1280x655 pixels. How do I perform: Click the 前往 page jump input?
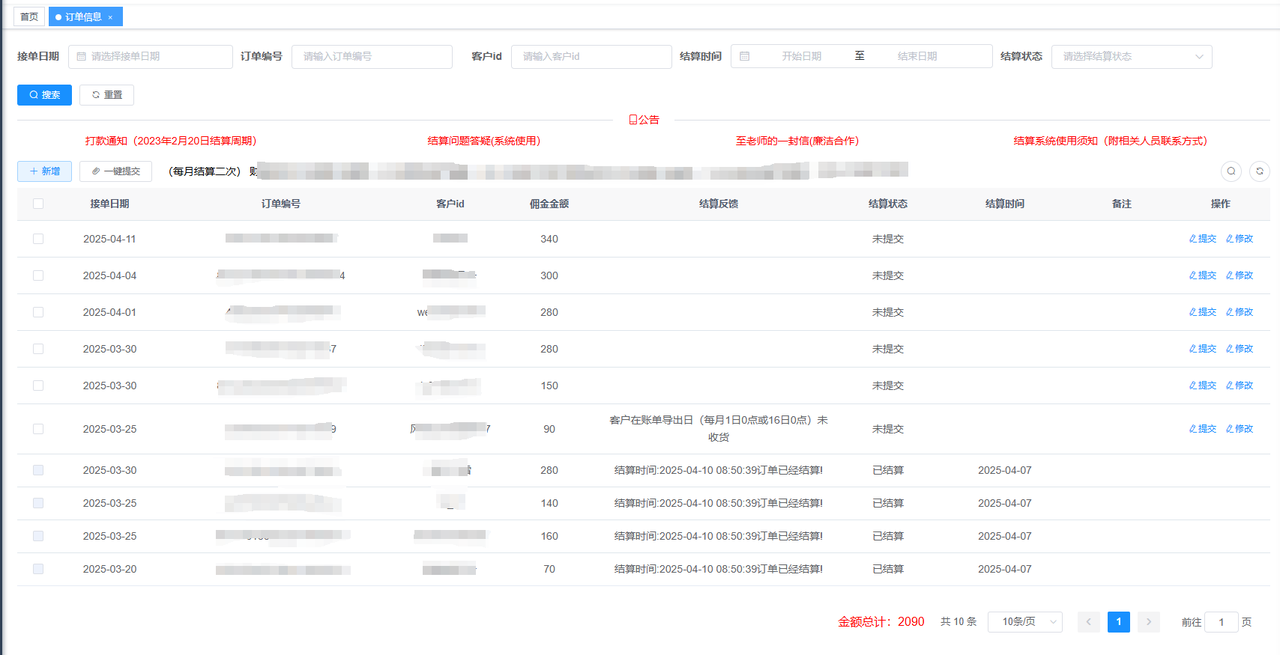pyautogui.click(x=1222, y=622)
